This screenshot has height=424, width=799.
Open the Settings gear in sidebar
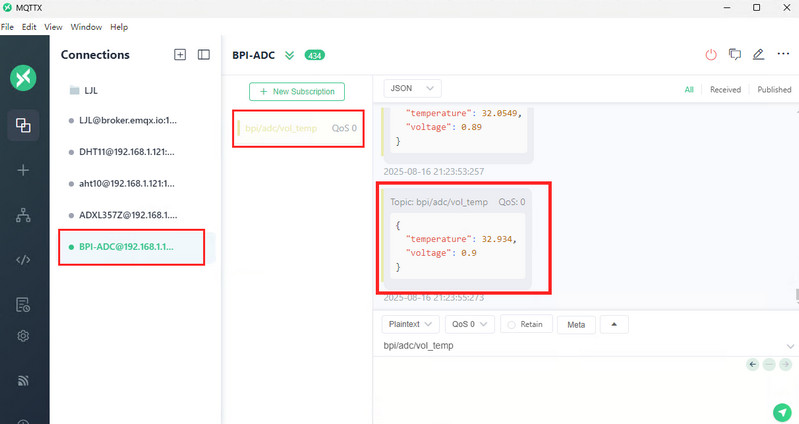coord(23,336)
